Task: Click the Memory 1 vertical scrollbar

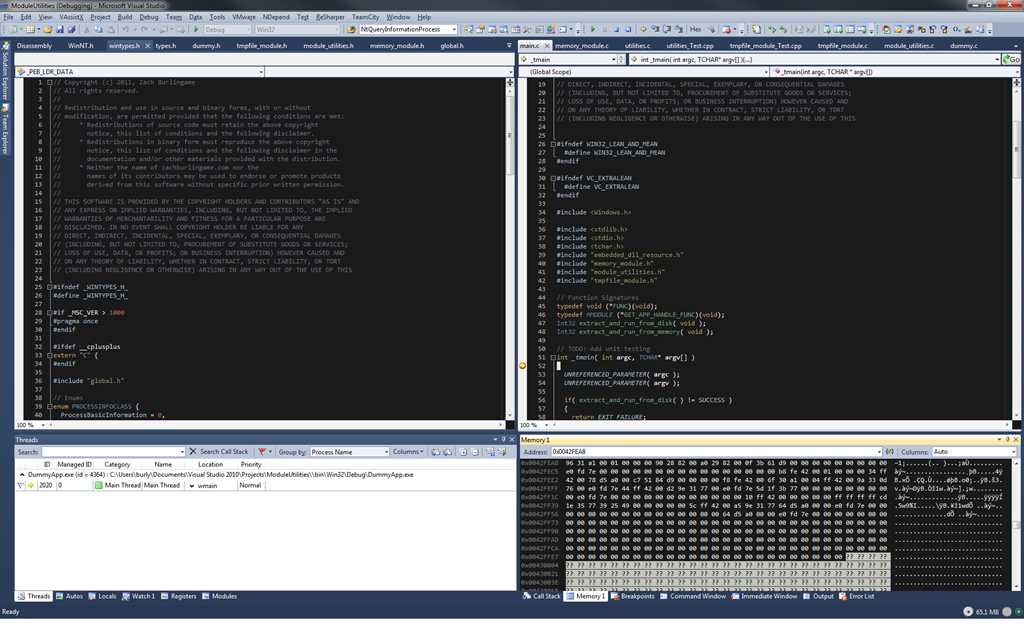Action: pyautogui.click(x=1017, y=524)
